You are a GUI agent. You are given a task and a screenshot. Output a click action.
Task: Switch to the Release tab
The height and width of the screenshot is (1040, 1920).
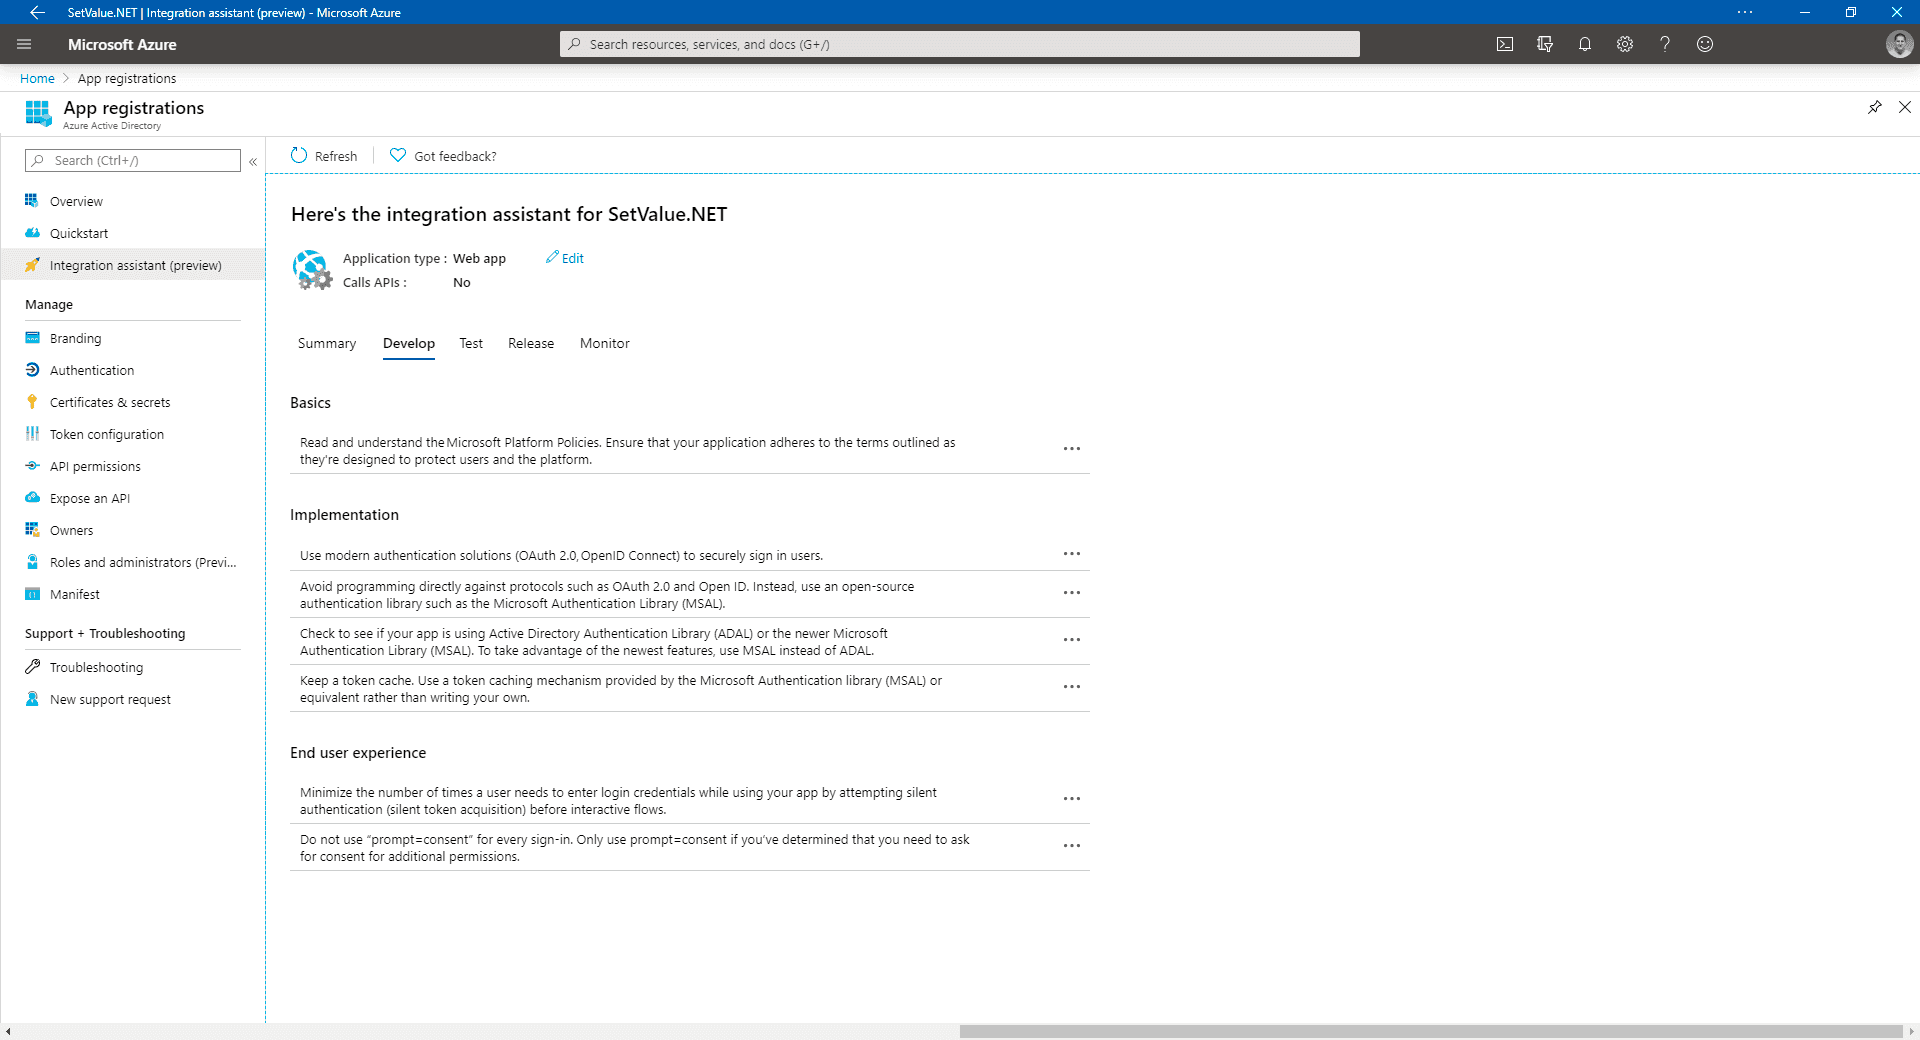(x=531, y=343)
